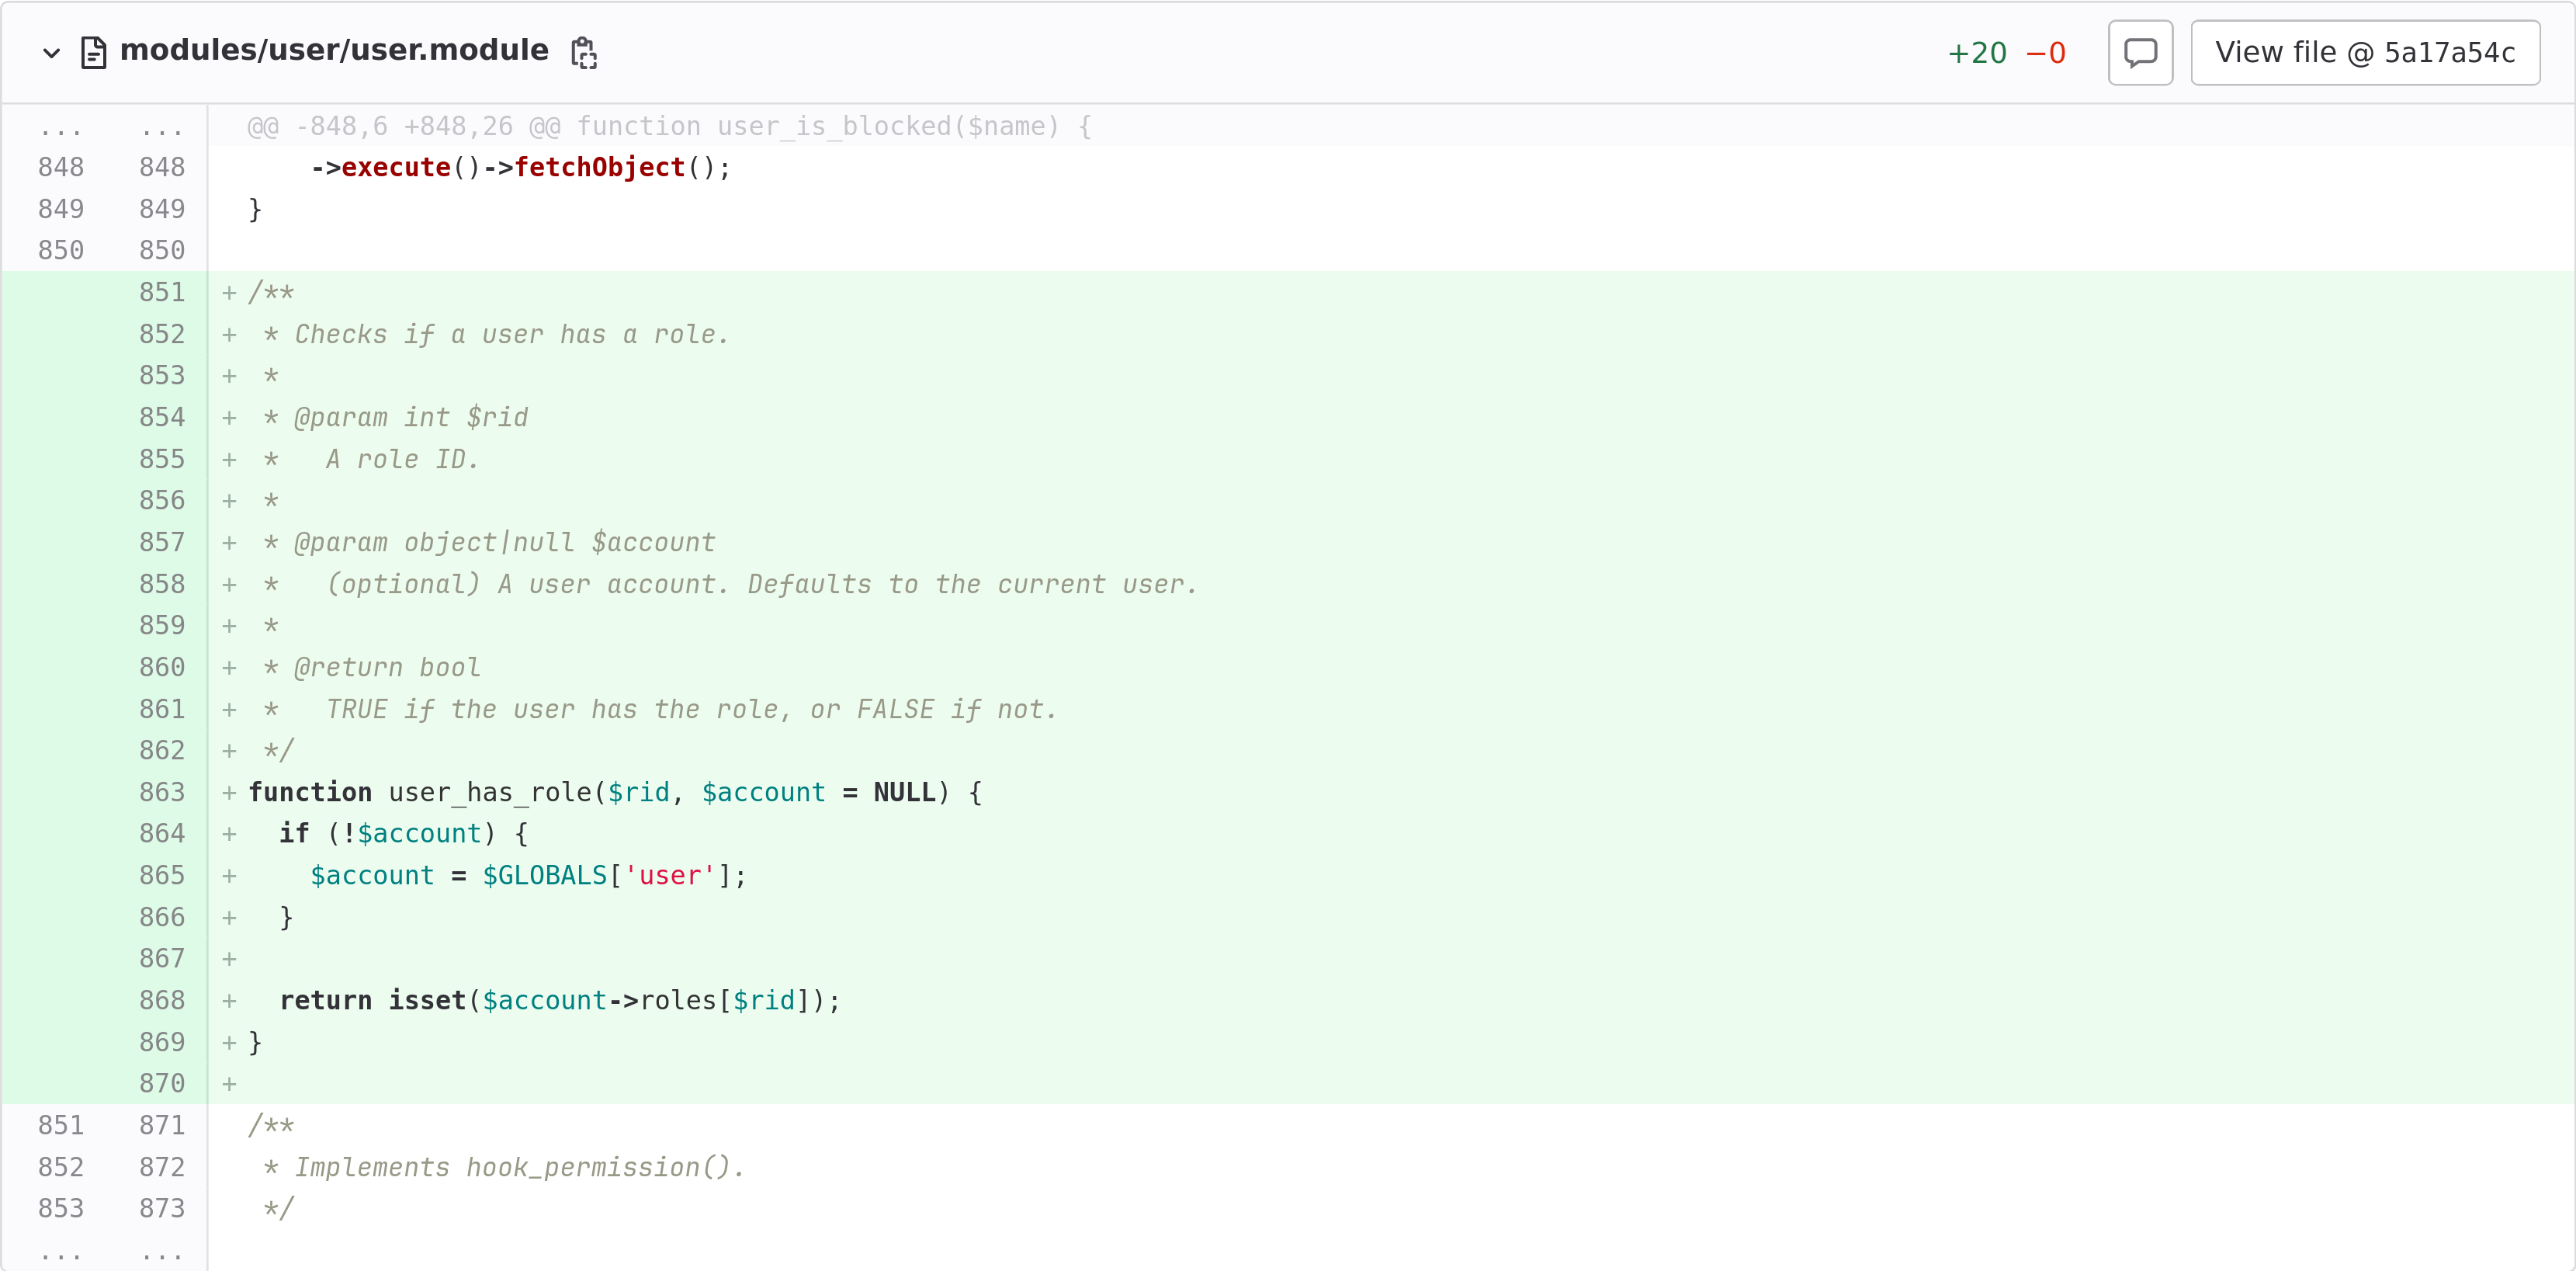Select line number 868 of the return statement
The width and height of the screenshot is (2576, 1271).
161,1000
